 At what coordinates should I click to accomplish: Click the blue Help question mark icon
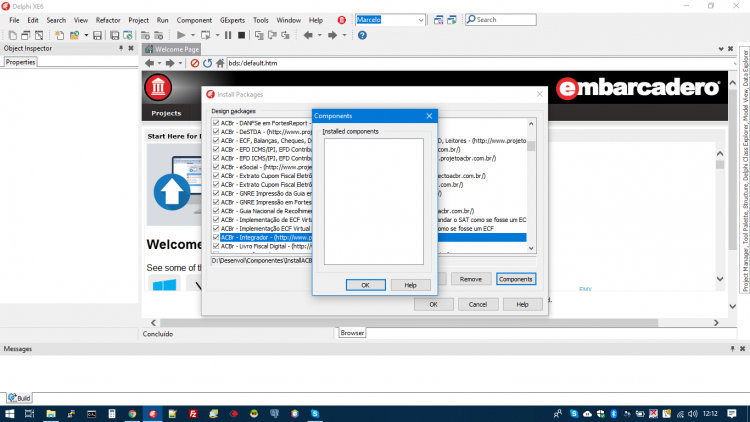pyautogui.click(x=362, y=35)
